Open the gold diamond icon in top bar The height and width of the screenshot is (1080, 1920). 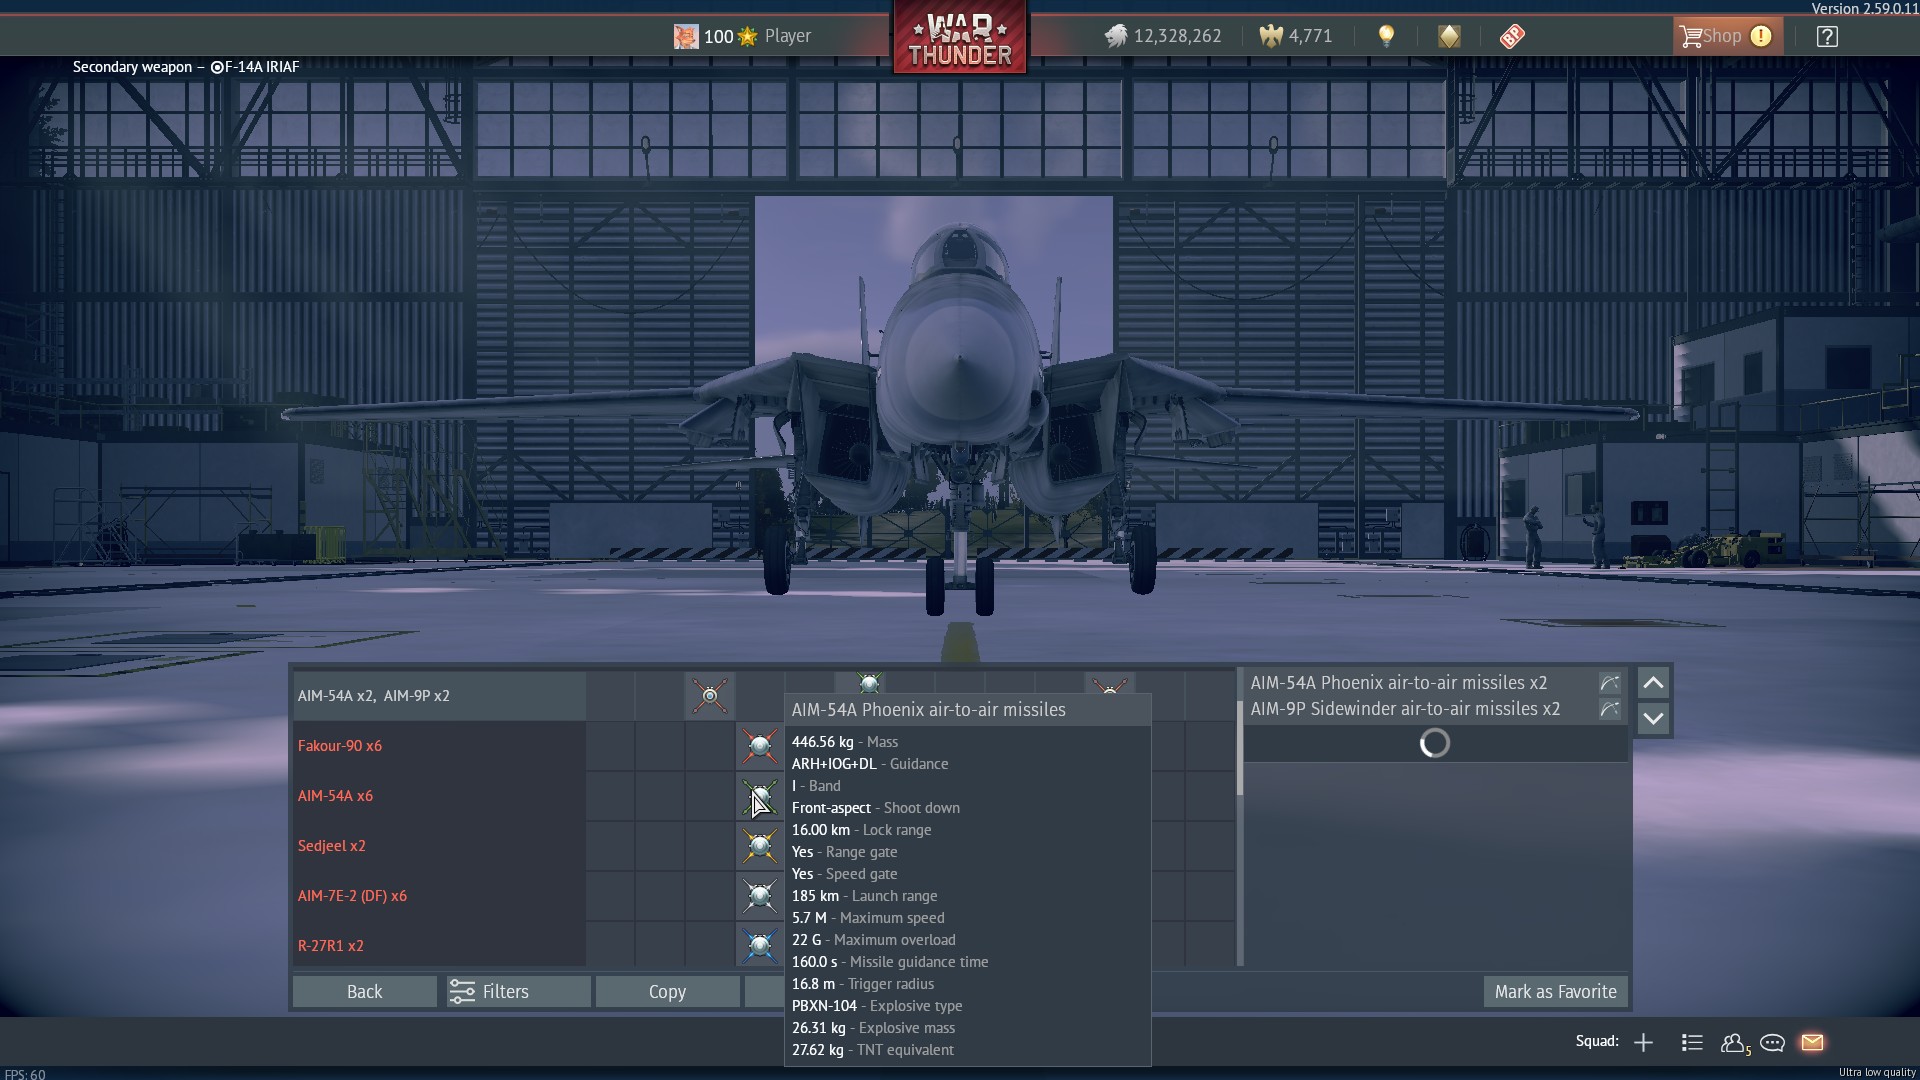1449,36
